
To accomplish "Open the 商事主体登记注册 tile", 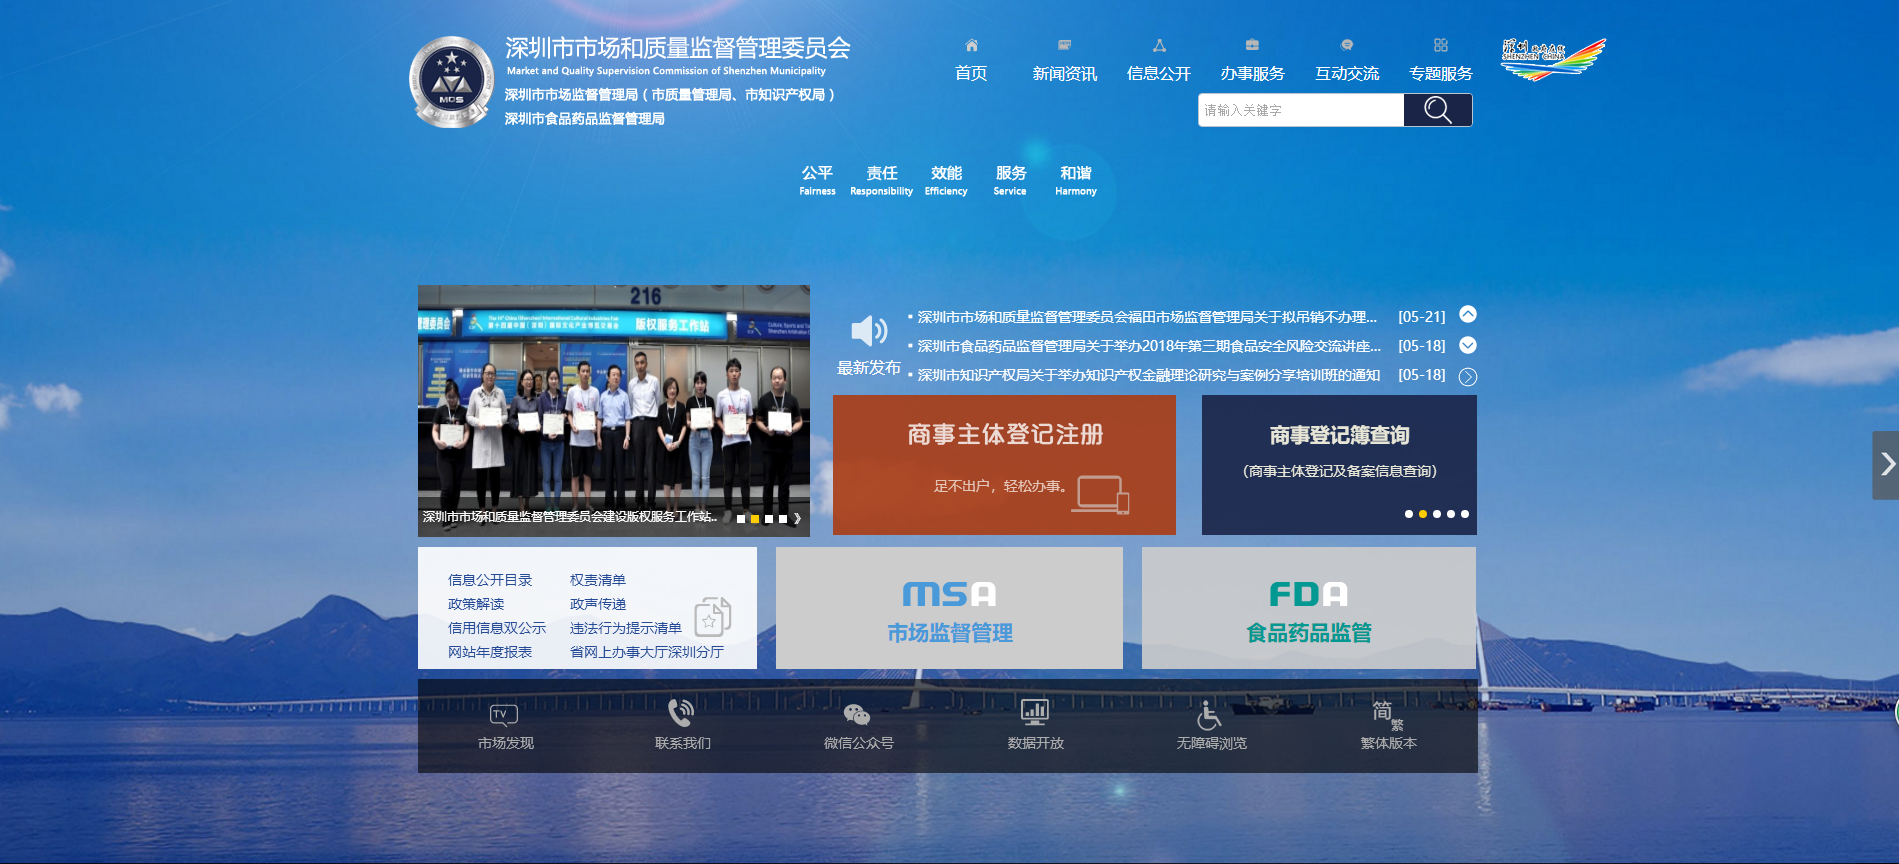I will click(x=1004, y=465).
